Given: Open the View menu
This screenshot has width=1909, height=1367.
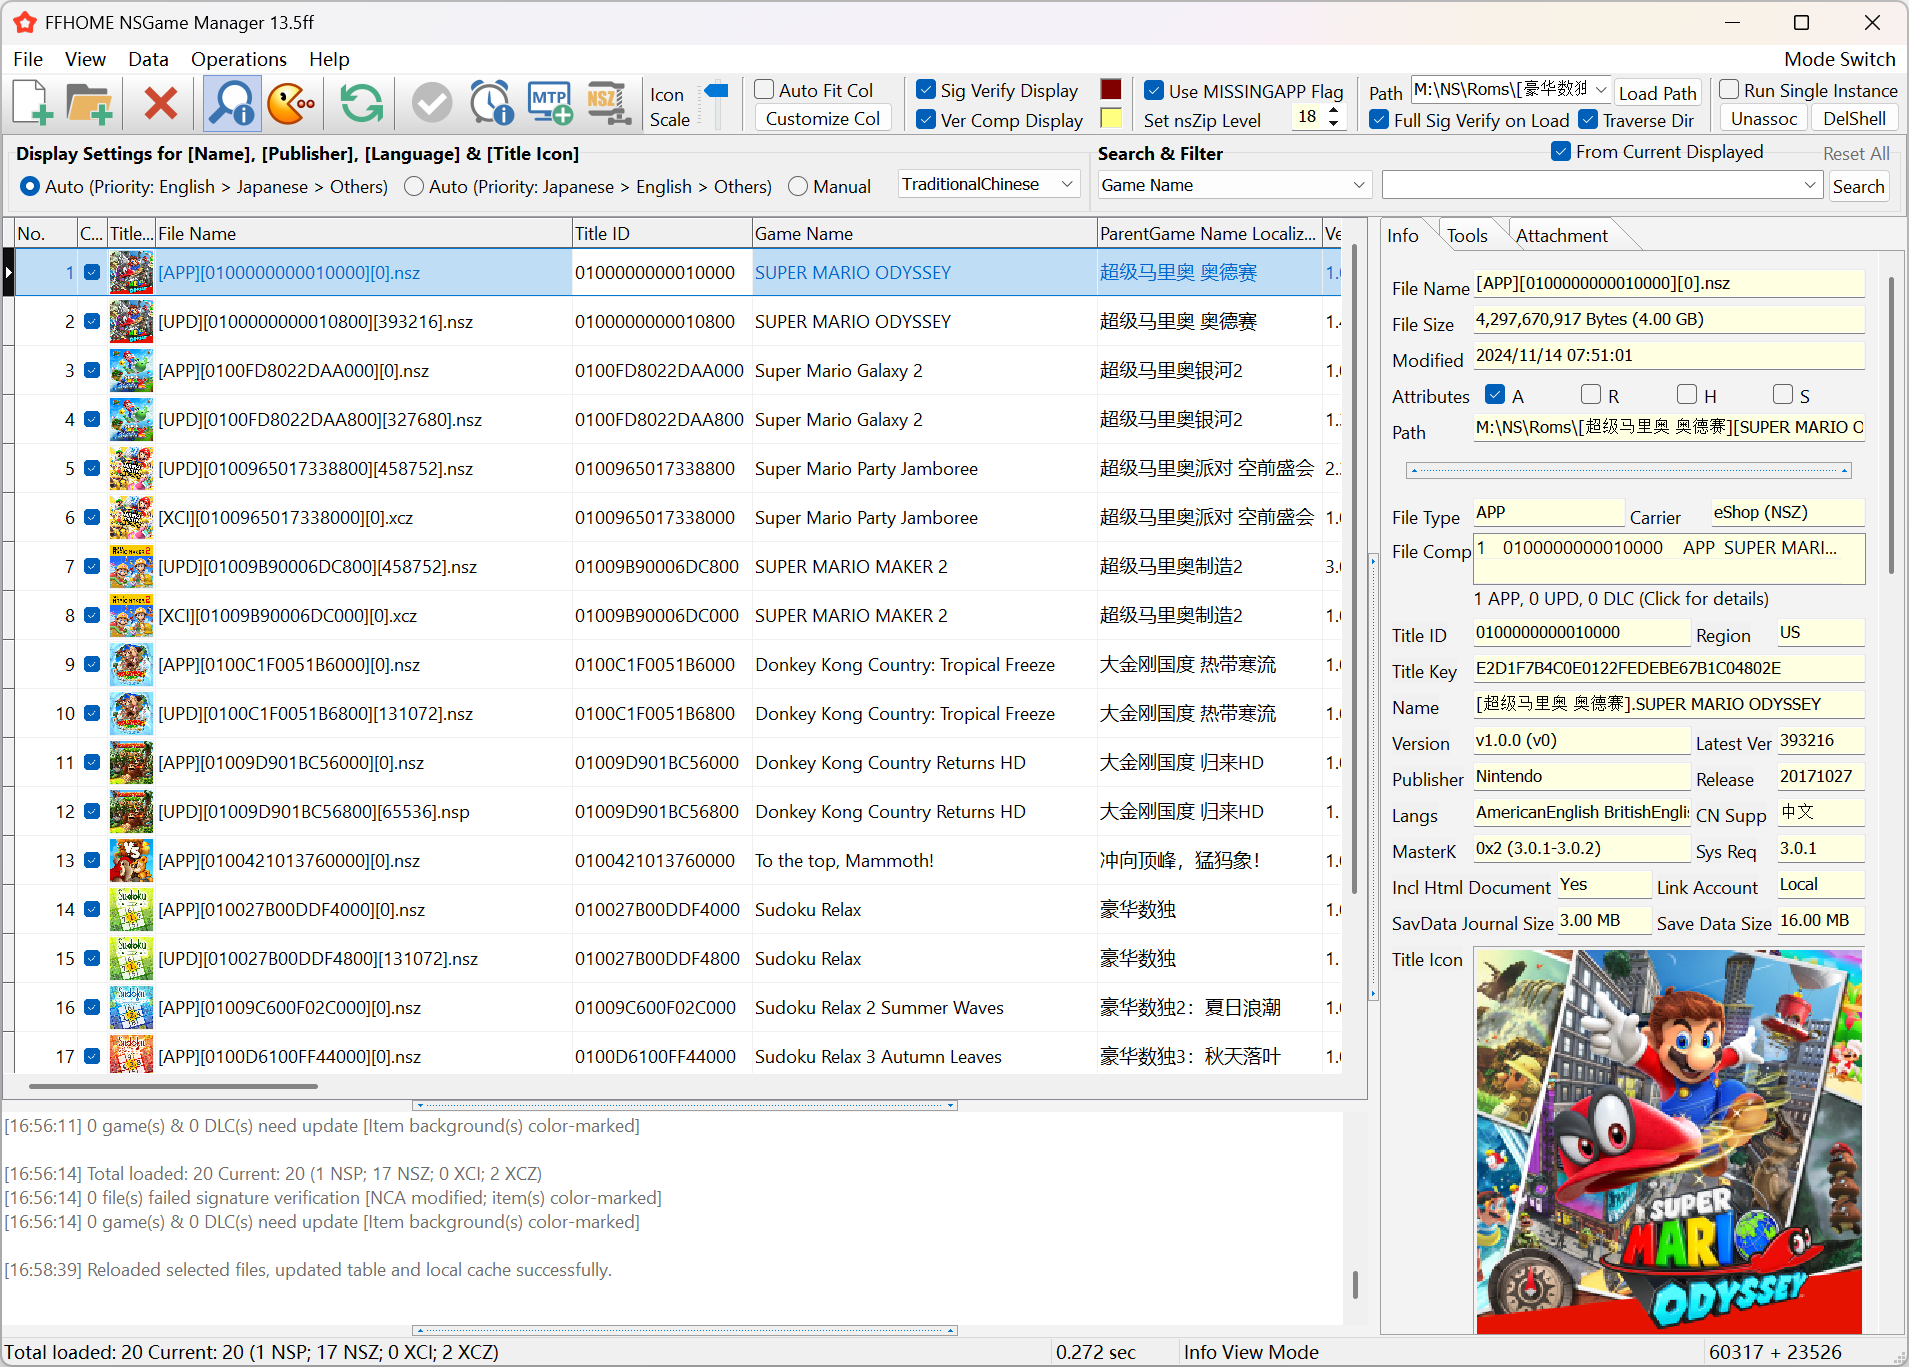Looking at the screenshot, I should pyautogui.click(x=85, y=59).
